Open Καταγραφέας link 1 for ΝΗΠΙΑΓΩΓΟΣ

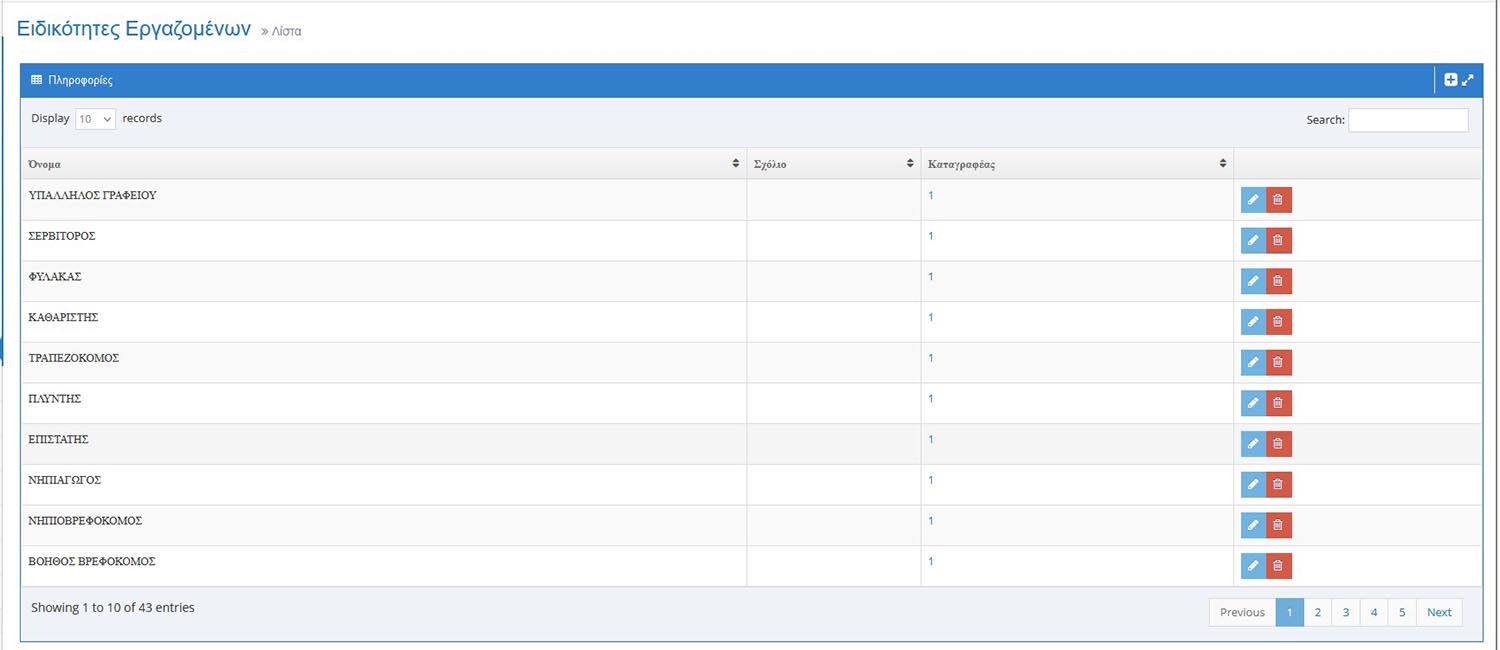click(x=931, y=480)
